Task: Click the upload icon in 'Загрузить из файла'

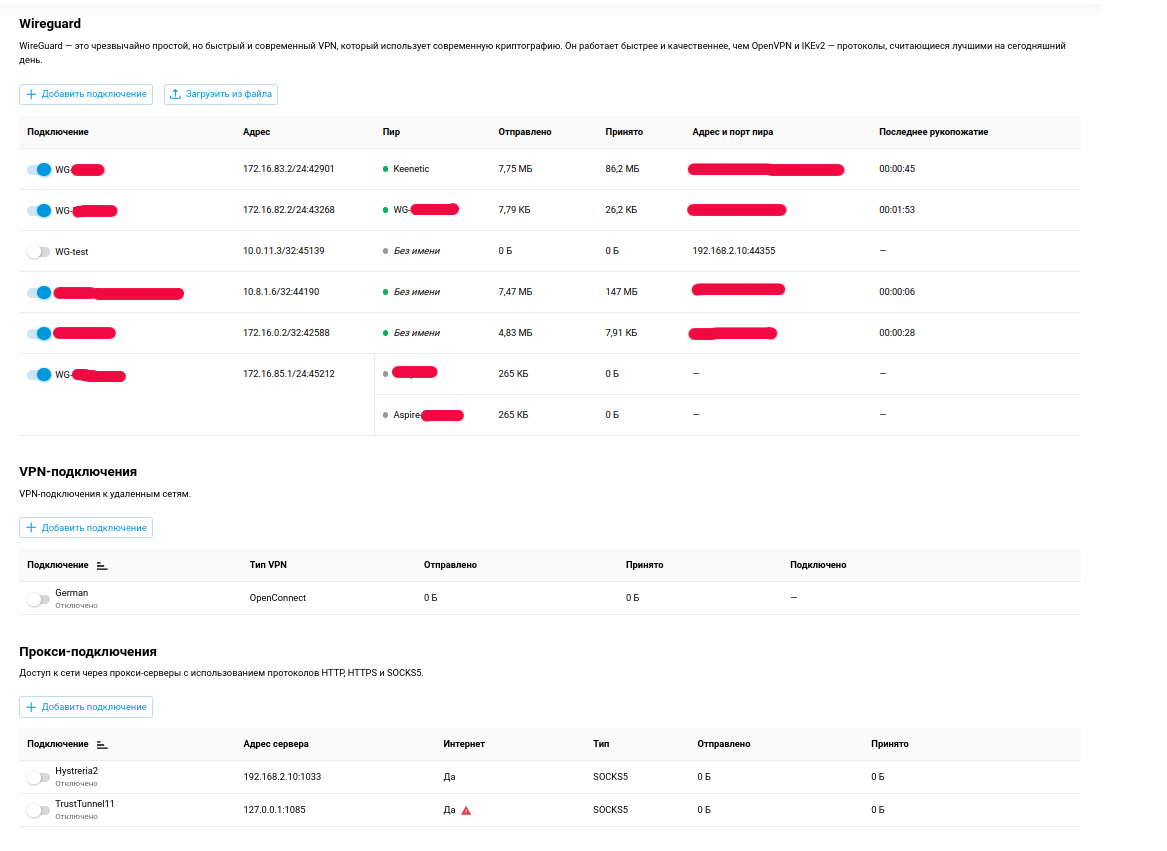Action: tap(175, 94)
